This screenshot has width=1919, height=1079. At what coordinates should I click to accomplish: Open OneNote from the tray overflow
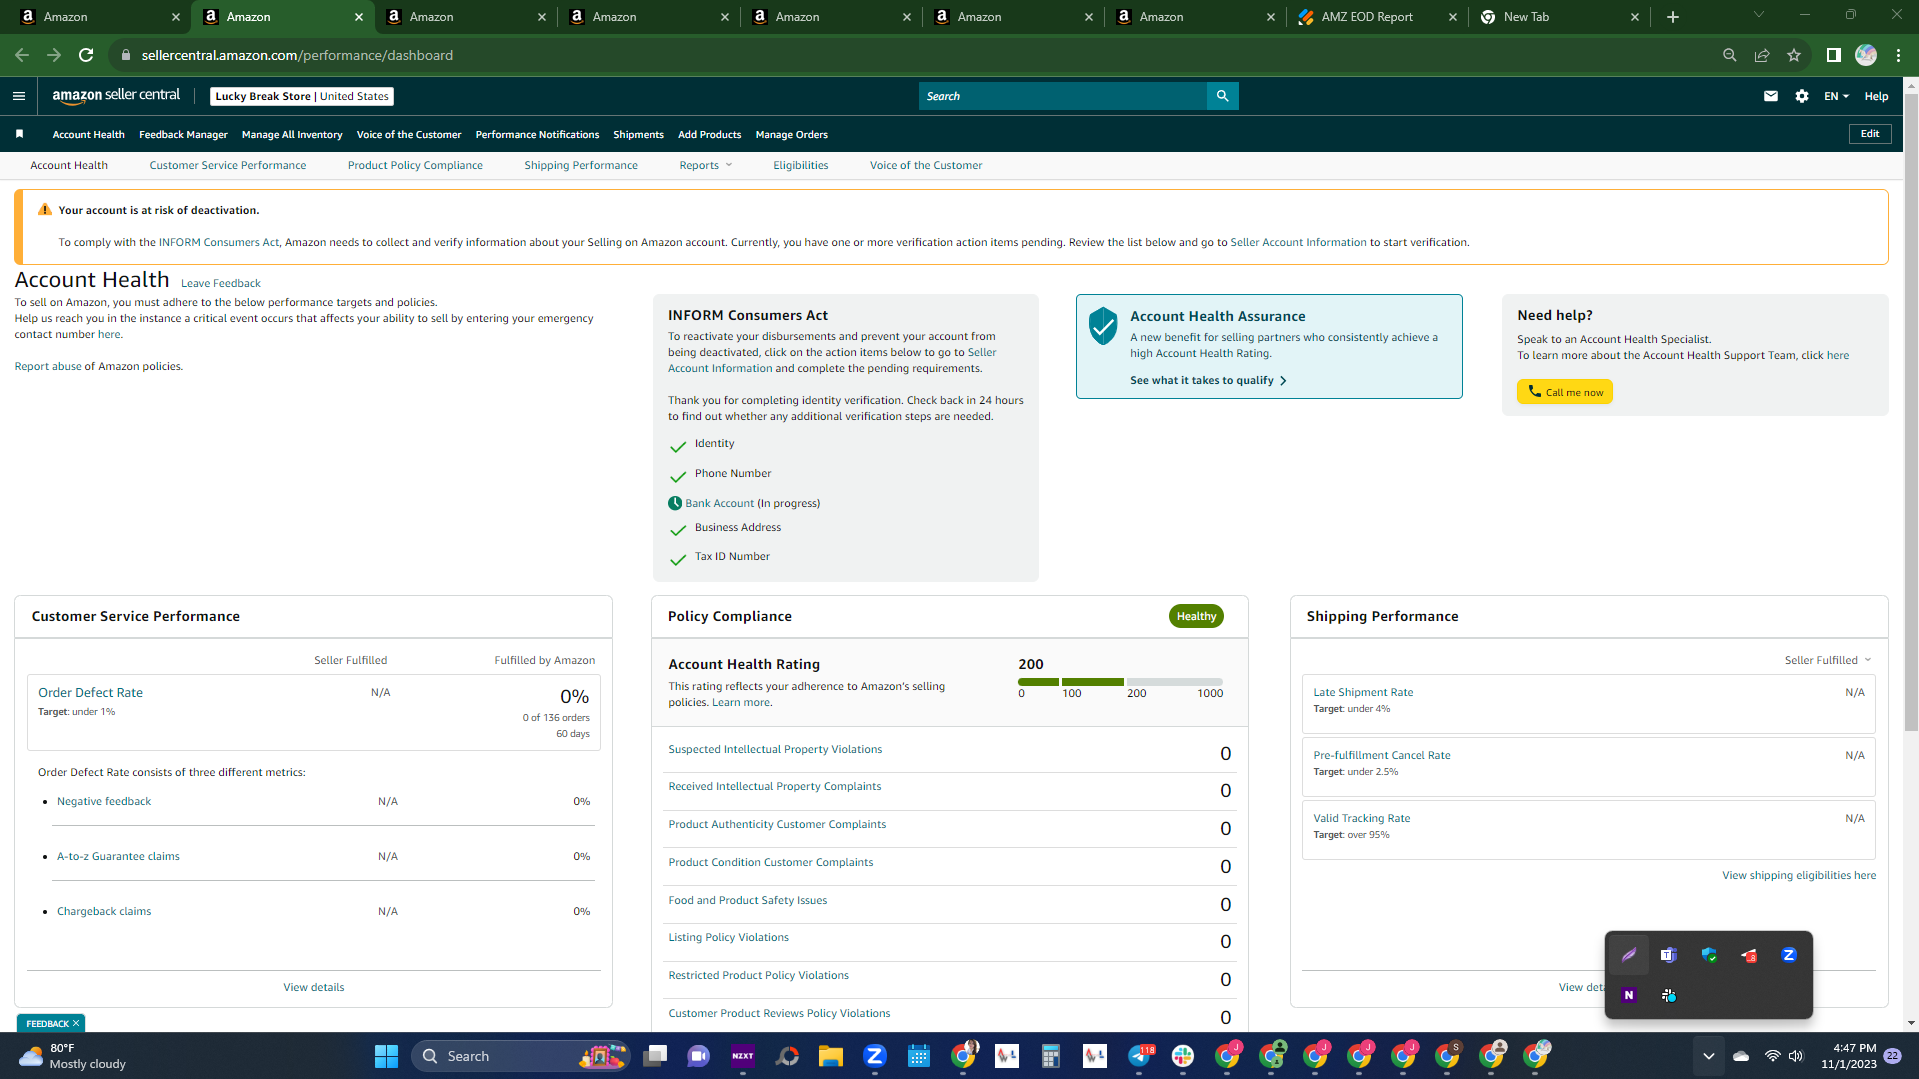click(1629, 995)
